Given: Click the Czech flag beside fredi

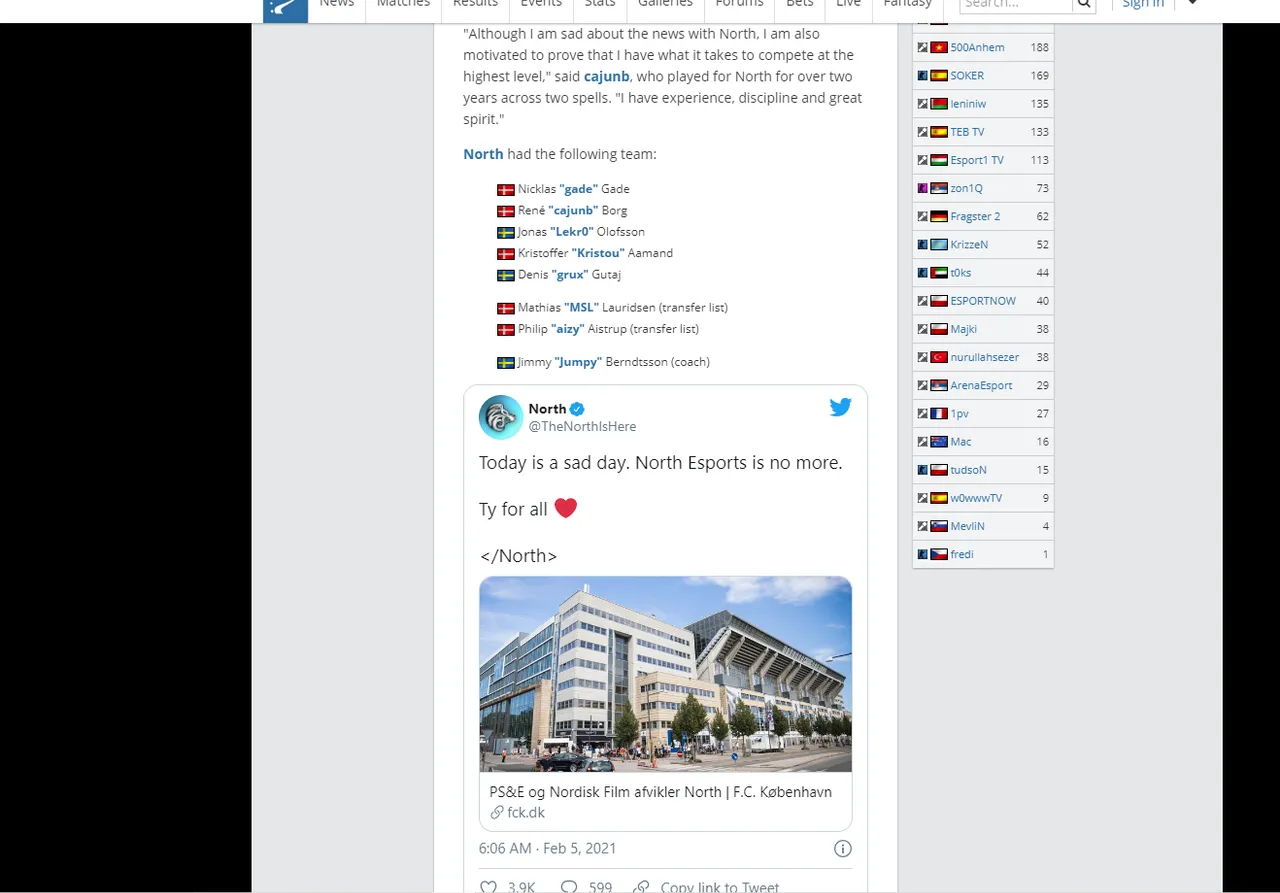Looking at the screenshot, I should [939, 554].
